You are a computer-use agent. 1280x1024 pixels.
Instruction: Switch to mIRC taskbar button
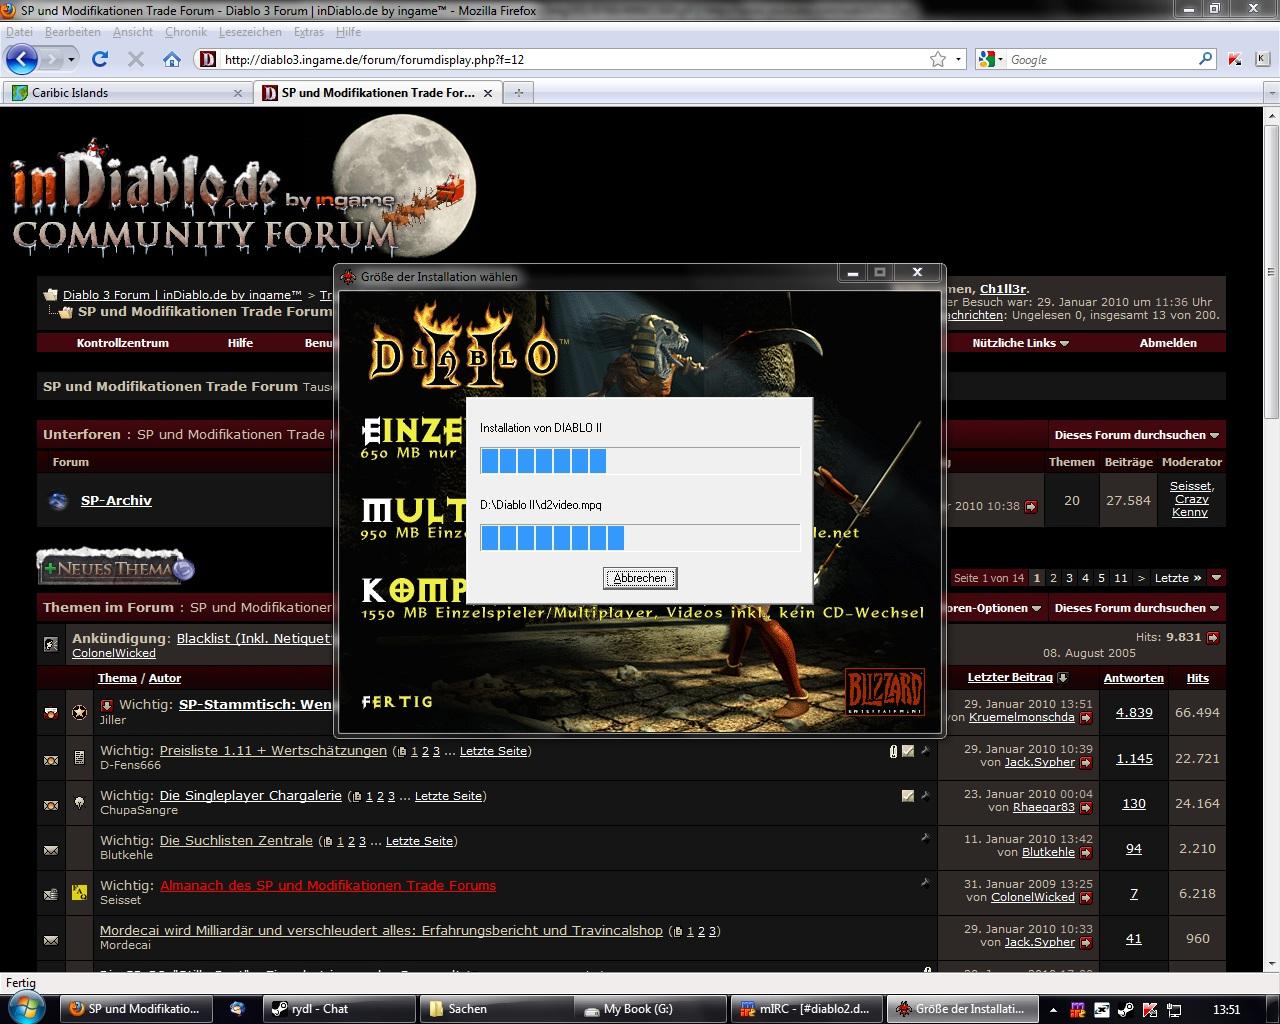pyautogui.click(x=806, y=1009)
